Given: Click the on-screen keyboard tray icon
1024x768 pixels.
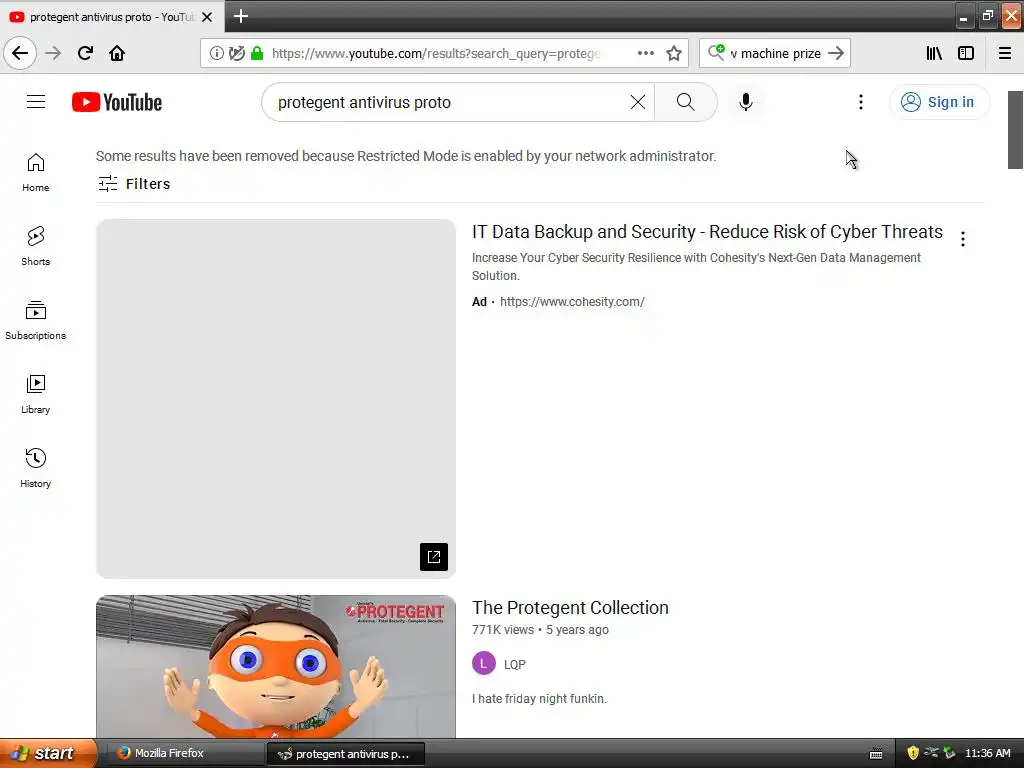Looking at the screenshot, I should [876, 754].
